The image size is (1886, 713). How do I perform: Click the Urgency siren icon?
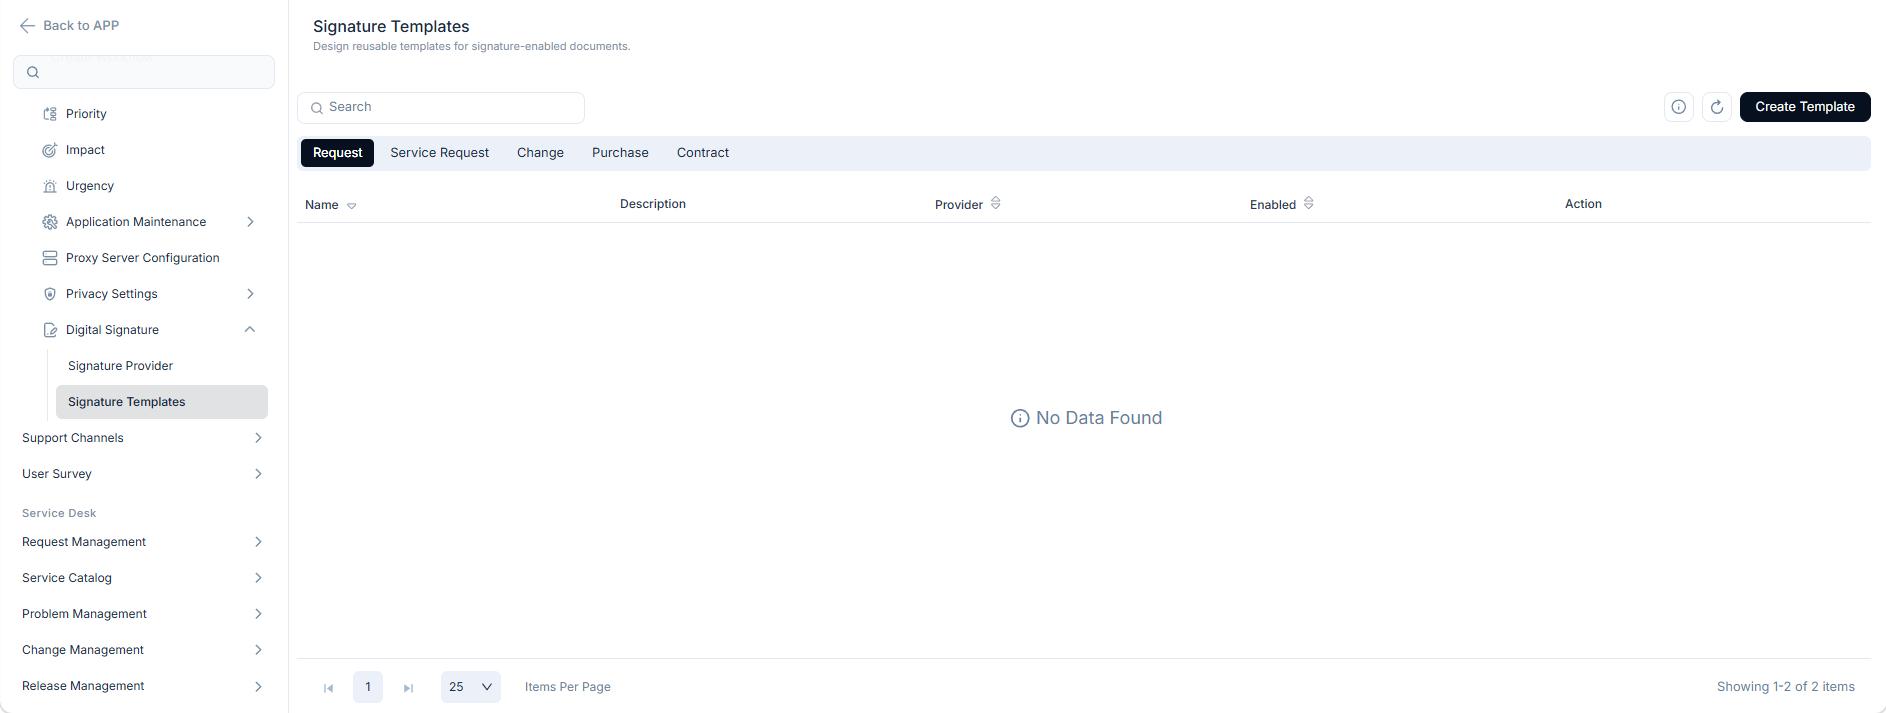click(50, 186)
